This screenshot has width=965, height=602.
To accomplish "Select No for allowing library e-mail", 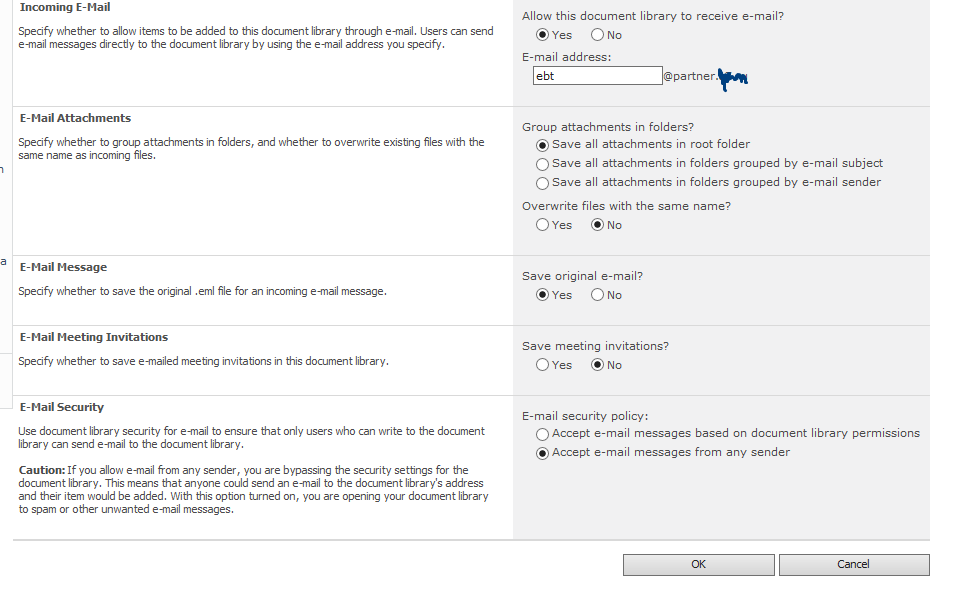I will pos(598,35).
